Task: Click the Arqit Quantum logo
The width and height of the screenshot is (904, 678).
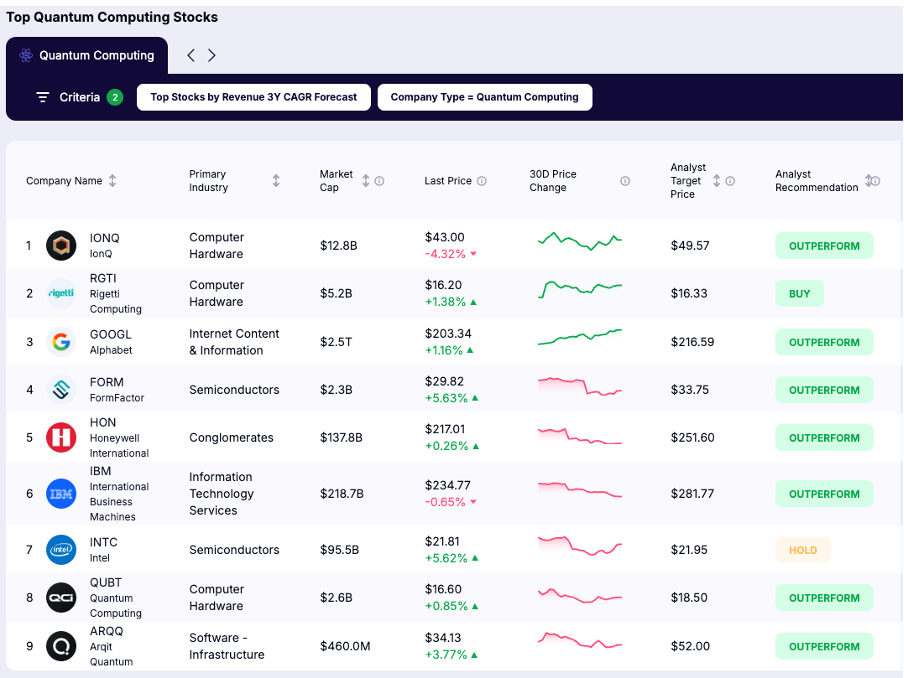Action: 61,646
